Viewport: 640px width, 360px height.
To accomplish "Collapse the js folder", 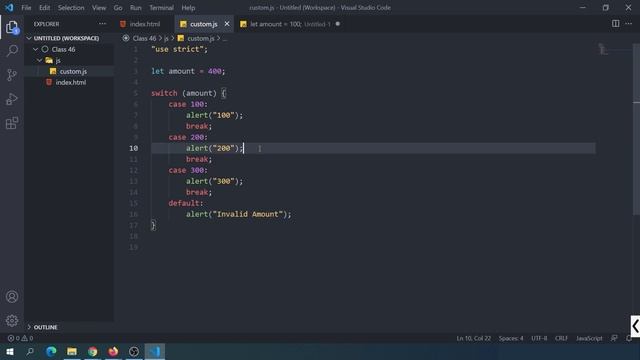I will [40, 60].
